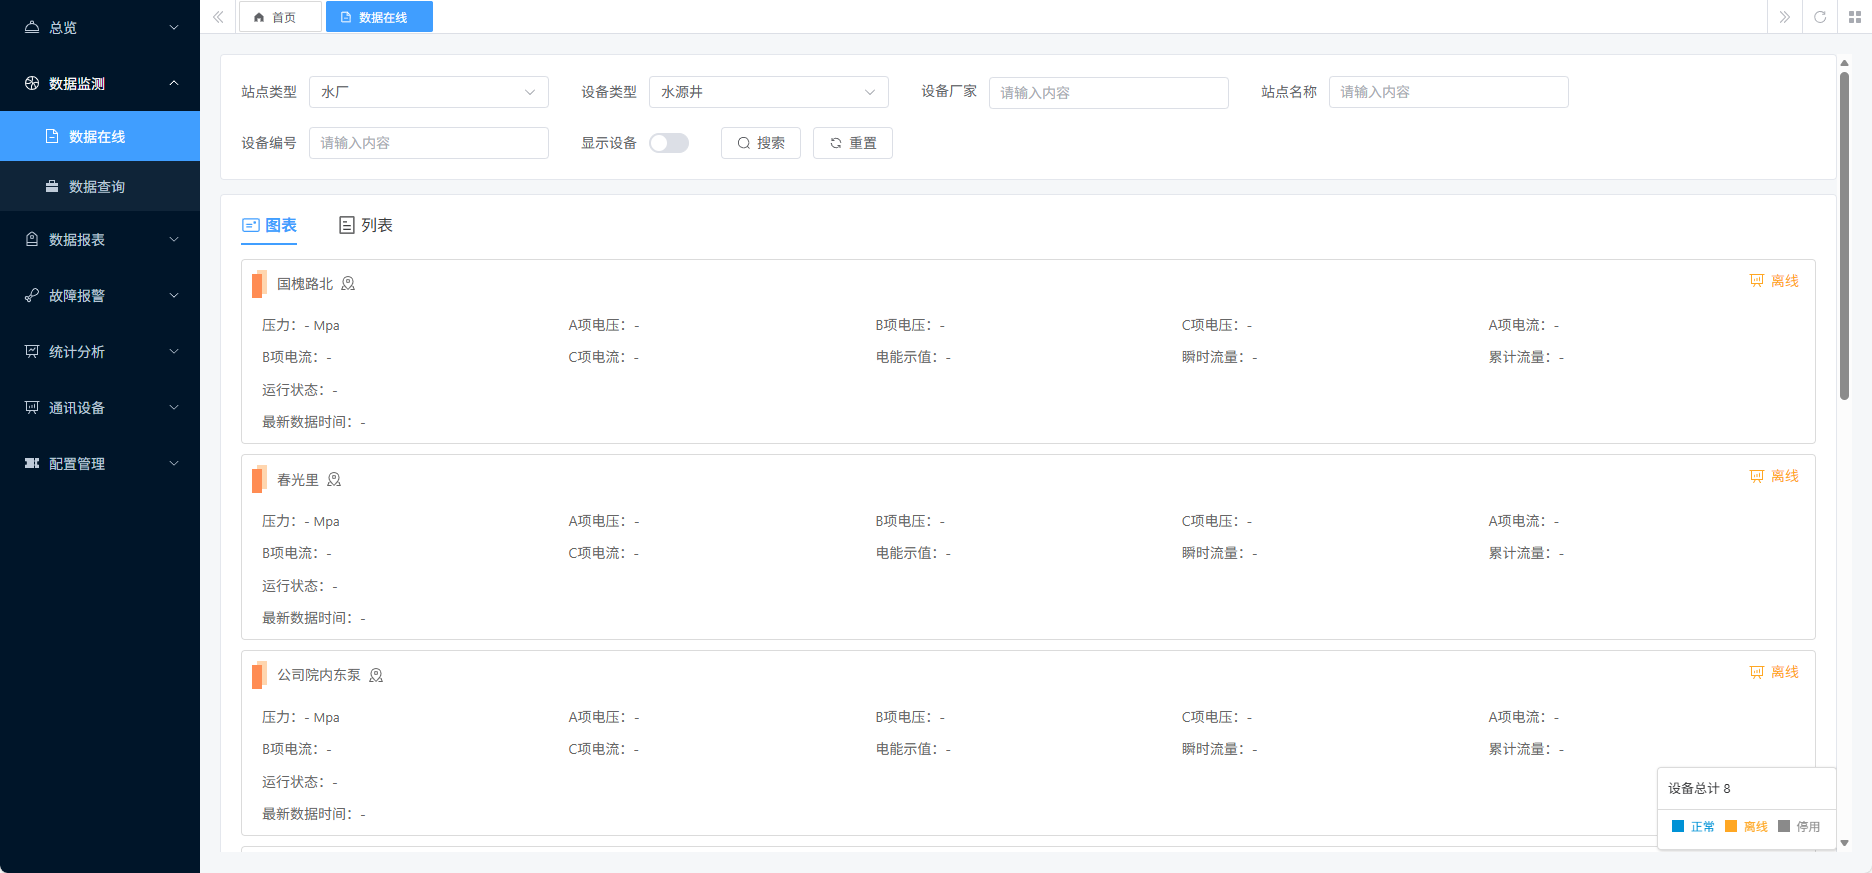Click the 重置 button
Viewport: 1872px width, 873px height.
click(852, 143)
